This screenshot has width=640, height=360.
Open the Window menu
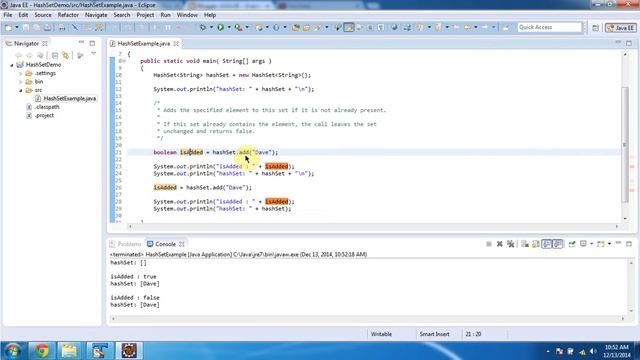[187, 15]
